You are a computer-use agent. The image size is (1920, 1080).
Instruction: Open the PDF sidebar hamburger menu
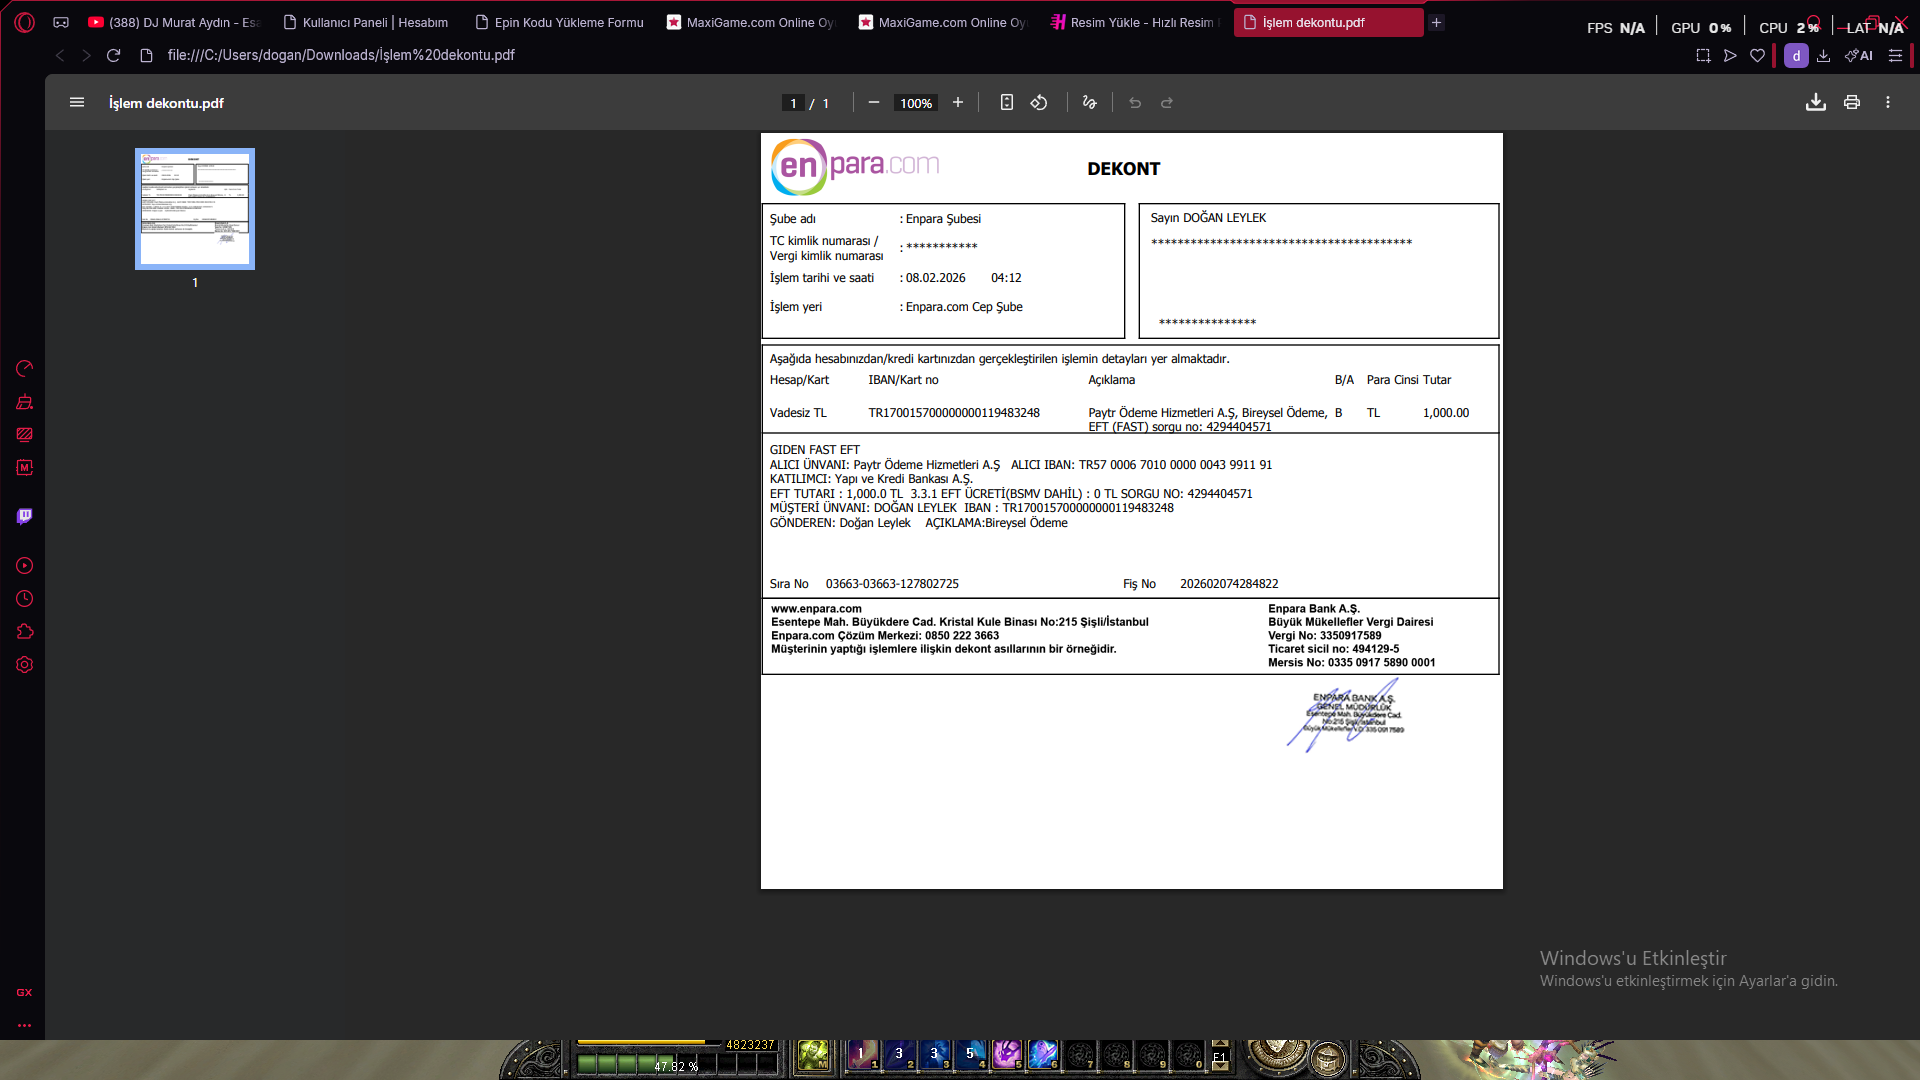click(77, 102)
